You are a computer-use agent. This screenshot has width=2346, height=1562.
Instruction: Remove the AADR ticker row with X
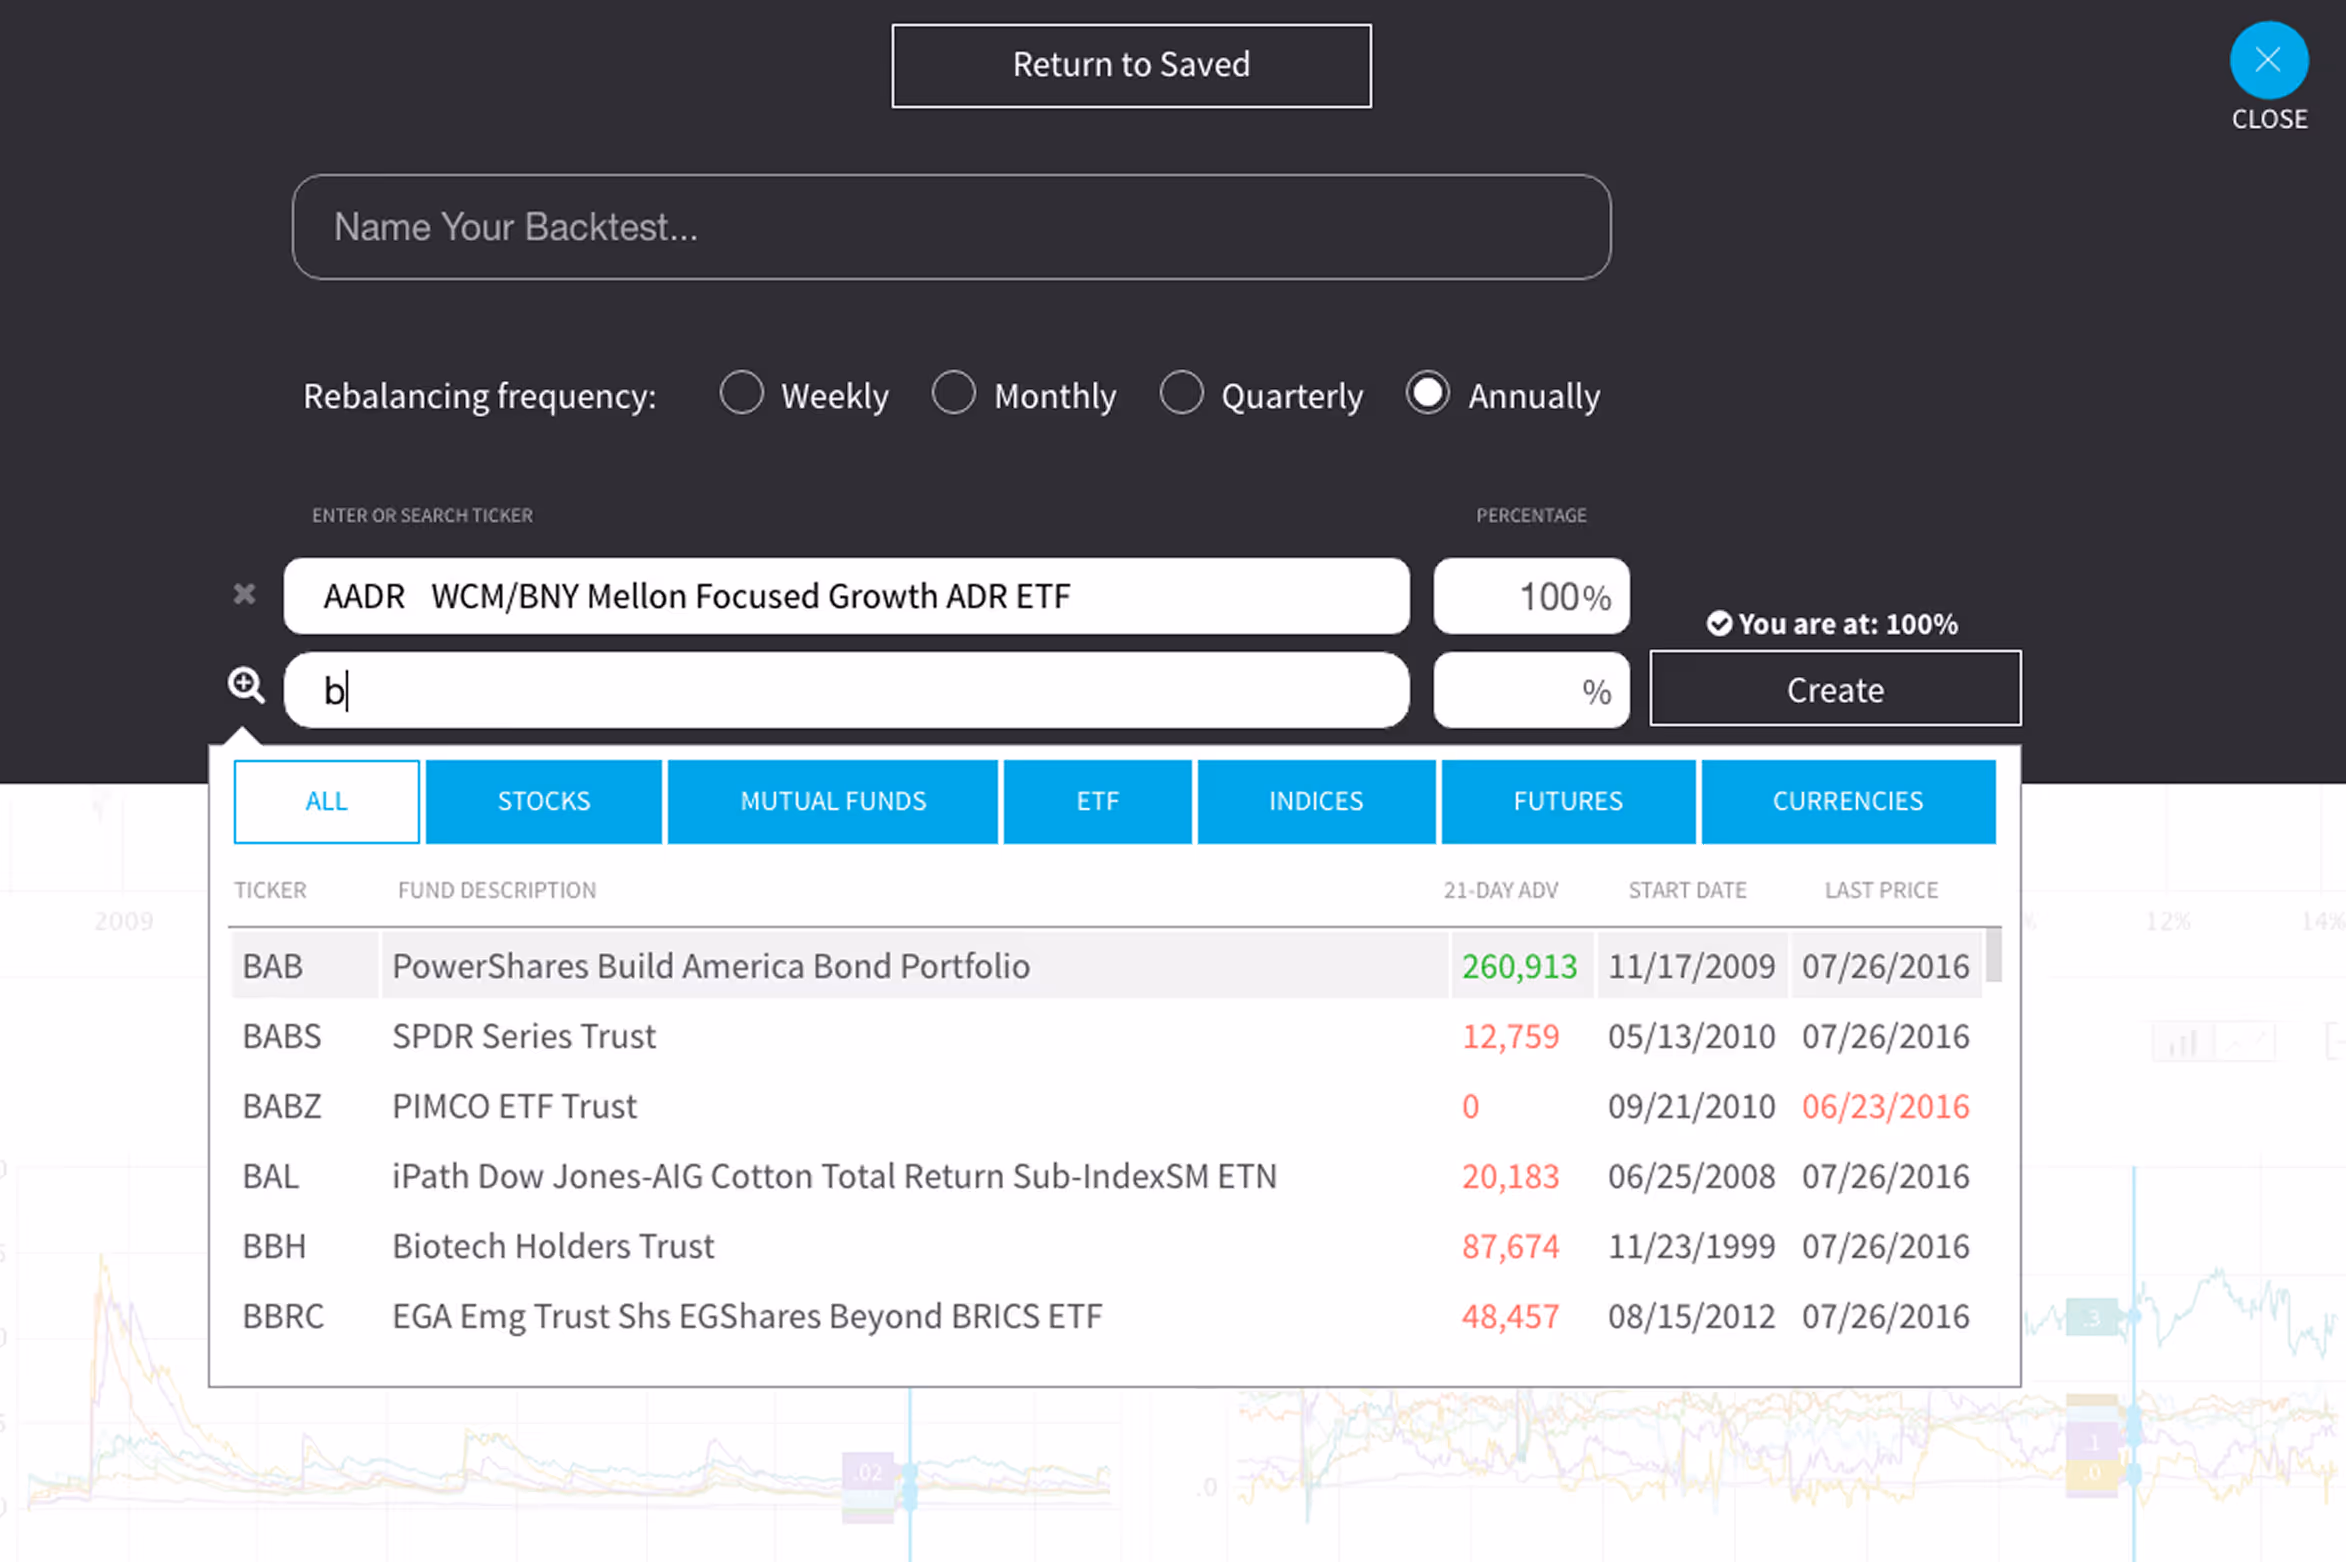click(x=244, y=594)
